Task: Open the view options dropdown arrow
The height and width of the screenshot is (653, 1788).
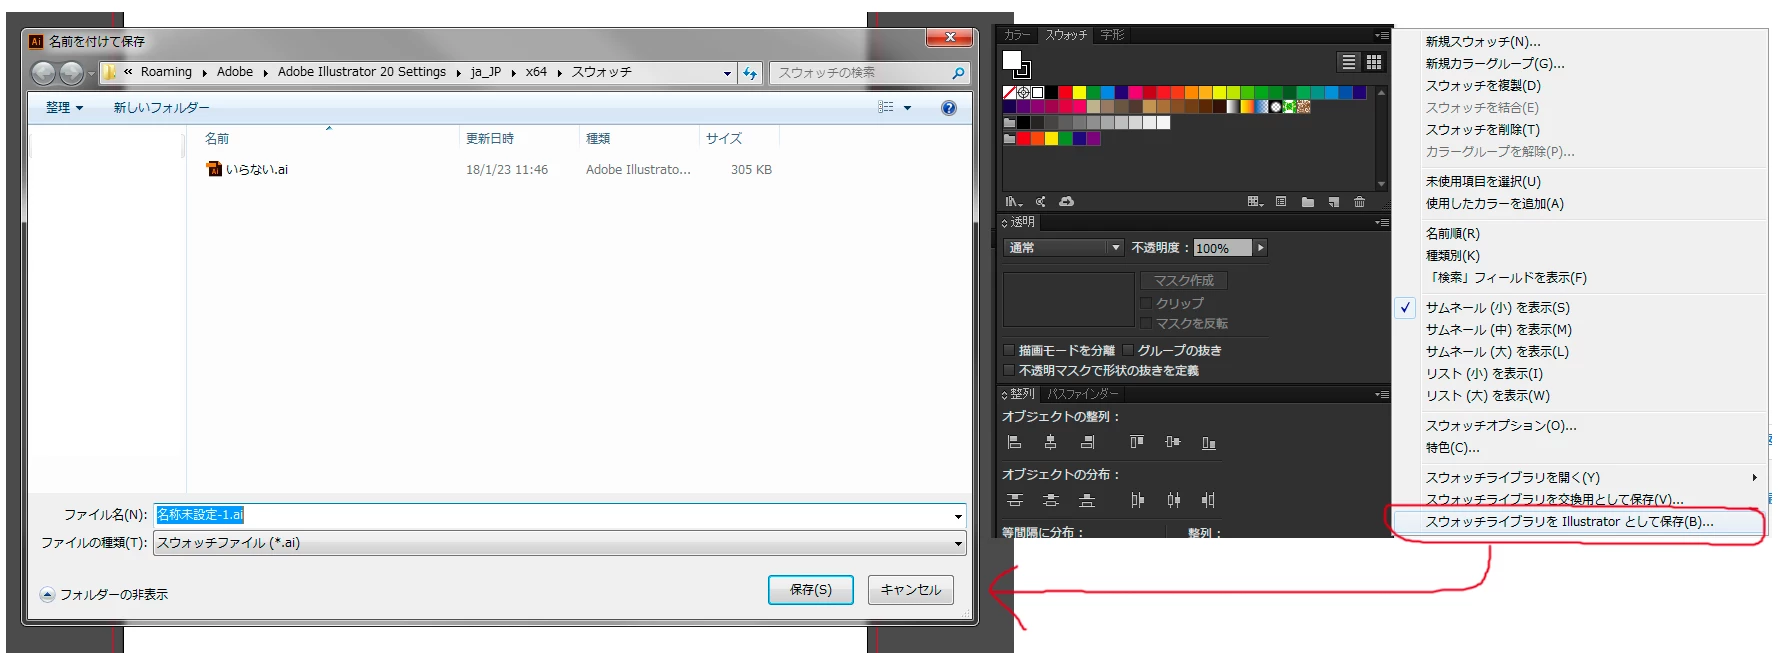Action: click(907, 108)
